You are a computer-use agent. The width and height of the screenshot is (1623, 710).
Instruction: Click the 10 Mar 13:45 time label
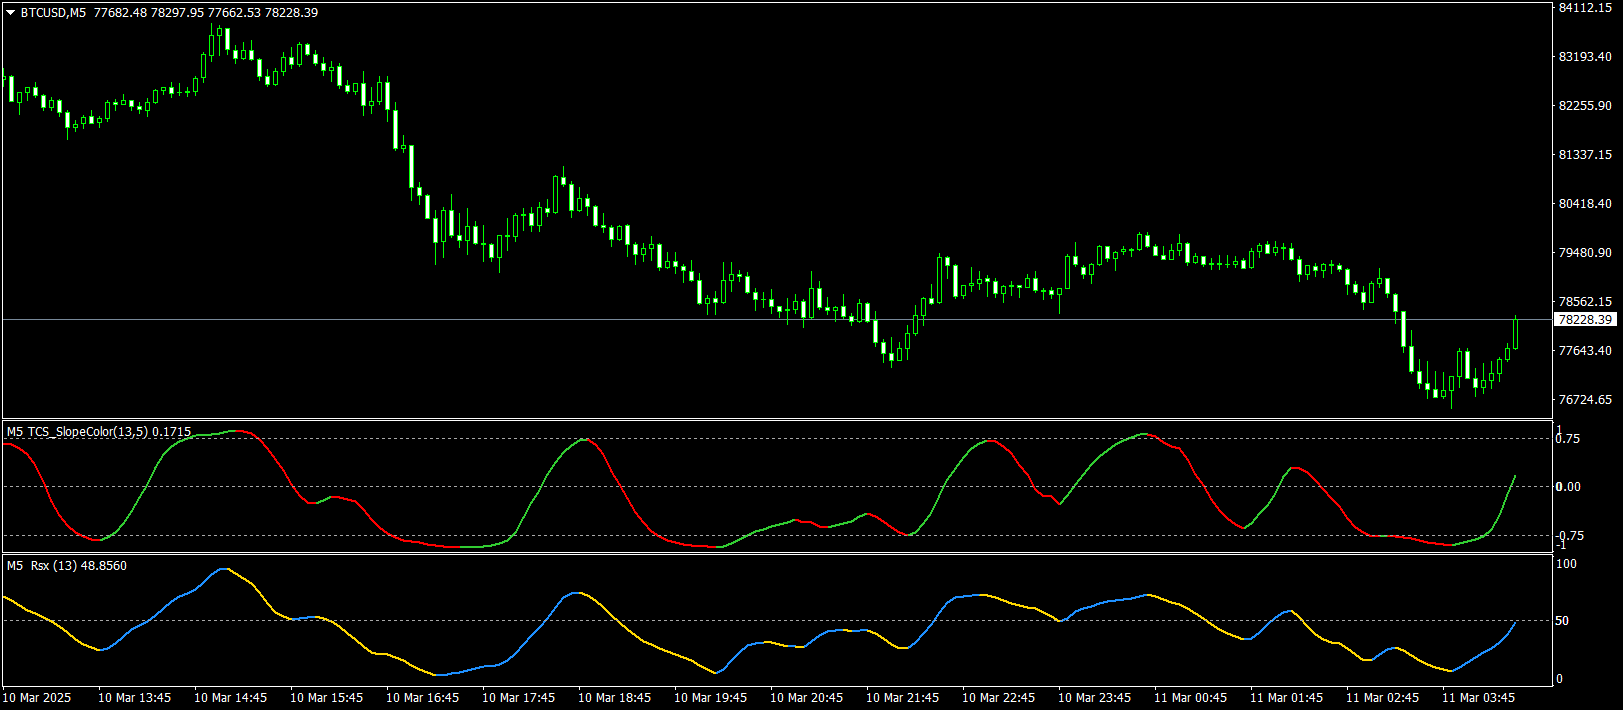(x=134, y=698)
